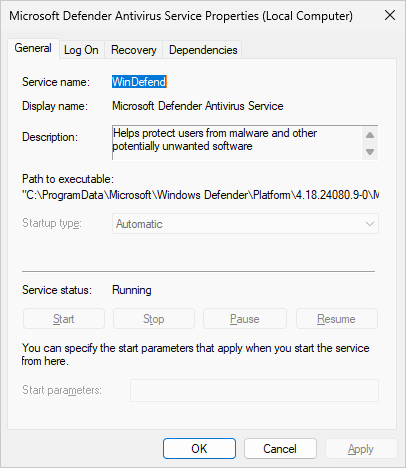
Task: Click the Pause service button
Action: 245,319
